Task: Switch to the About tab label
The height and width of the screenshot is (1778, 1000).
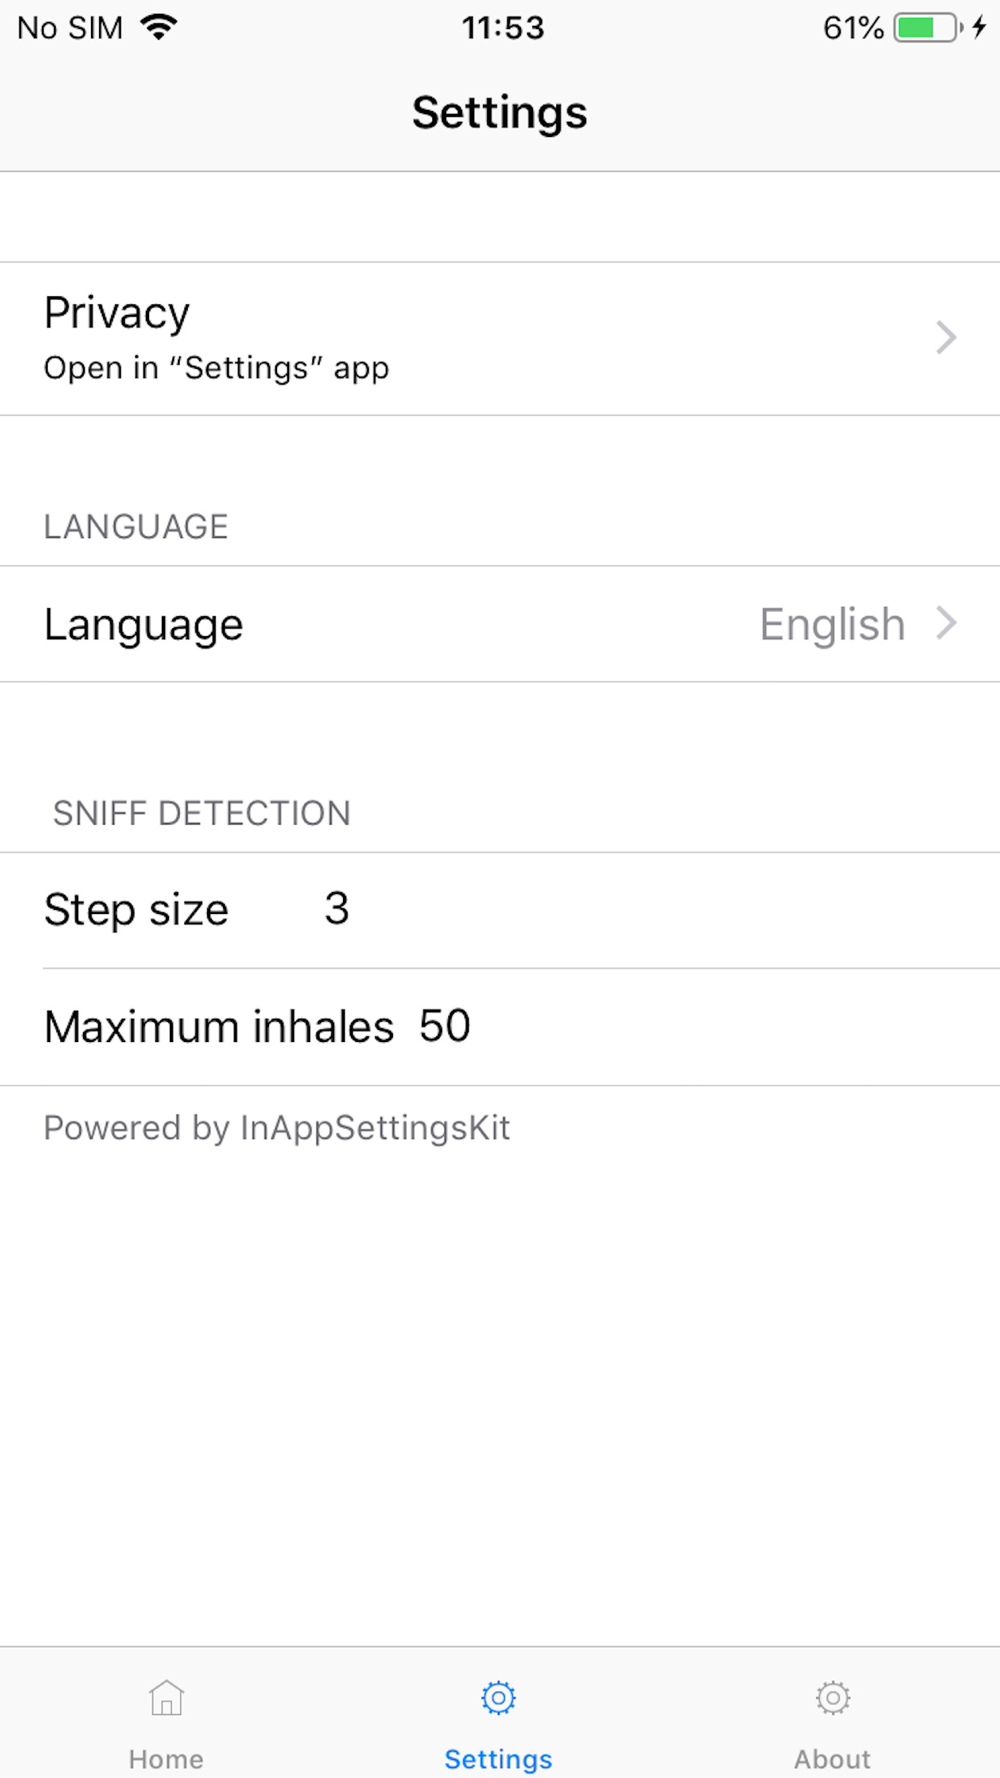Action: coord(832,1759)
